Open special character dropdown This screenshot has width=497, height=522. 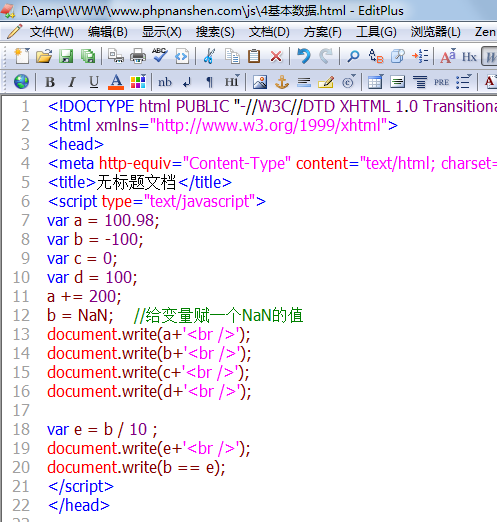(x=349, y=82)
